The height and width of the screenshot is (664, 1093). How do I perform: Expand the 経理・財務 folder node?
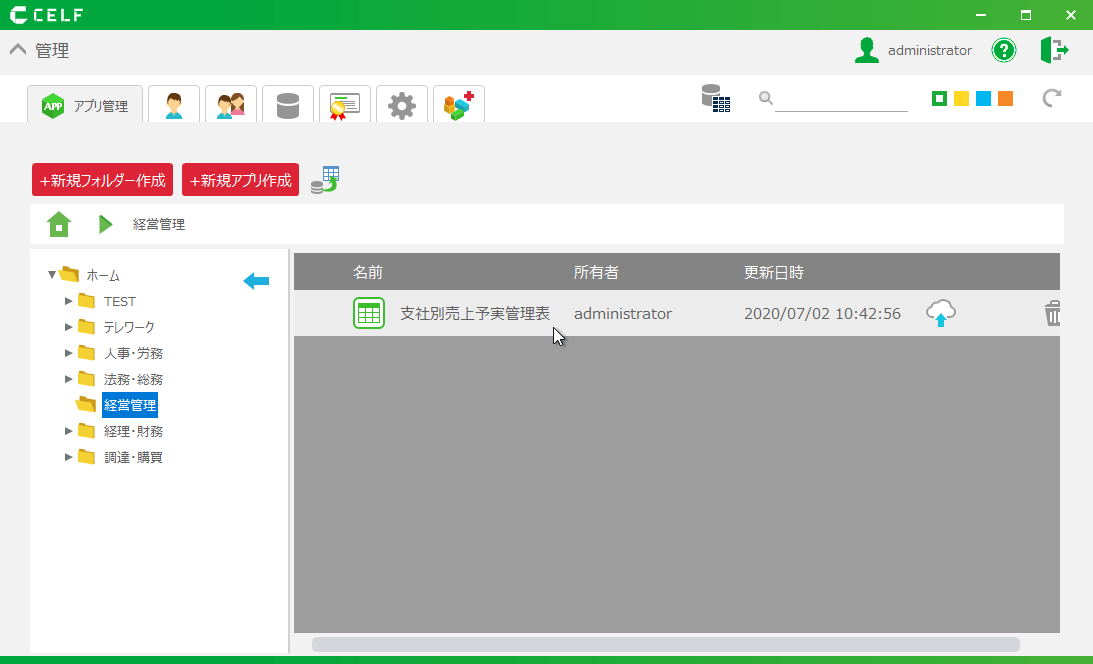pos(68,431)
